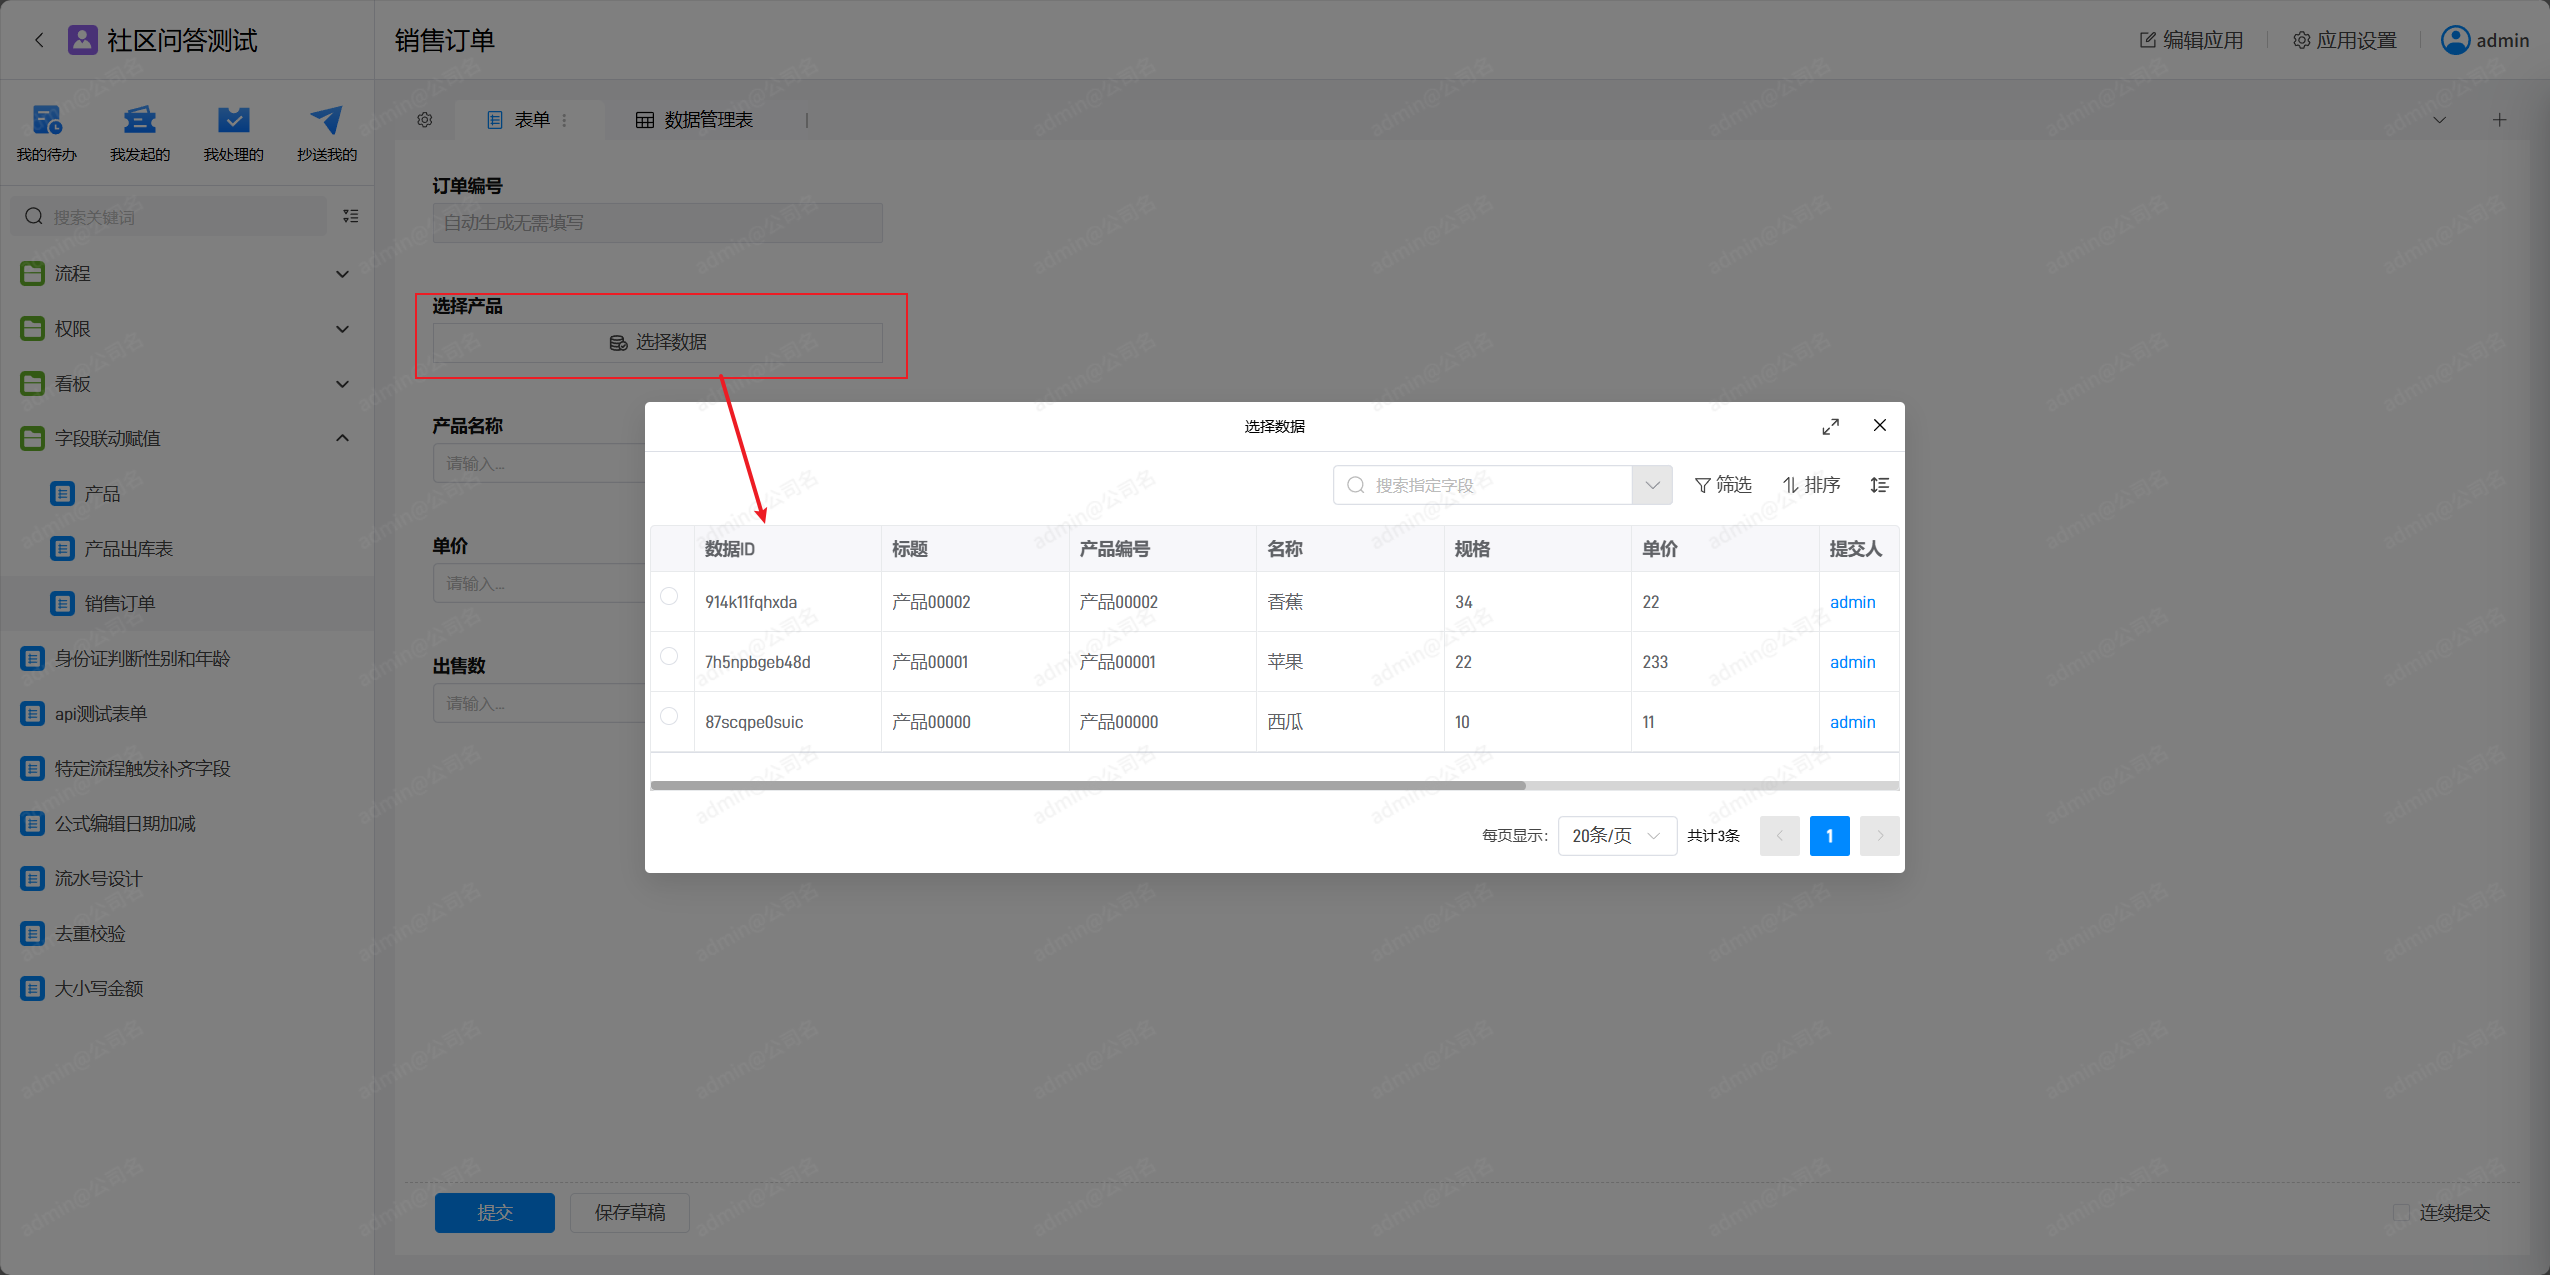Enable the 连续提交 checkbox
This screenshot has width=2550, height=1275.
(2401, 1213)
